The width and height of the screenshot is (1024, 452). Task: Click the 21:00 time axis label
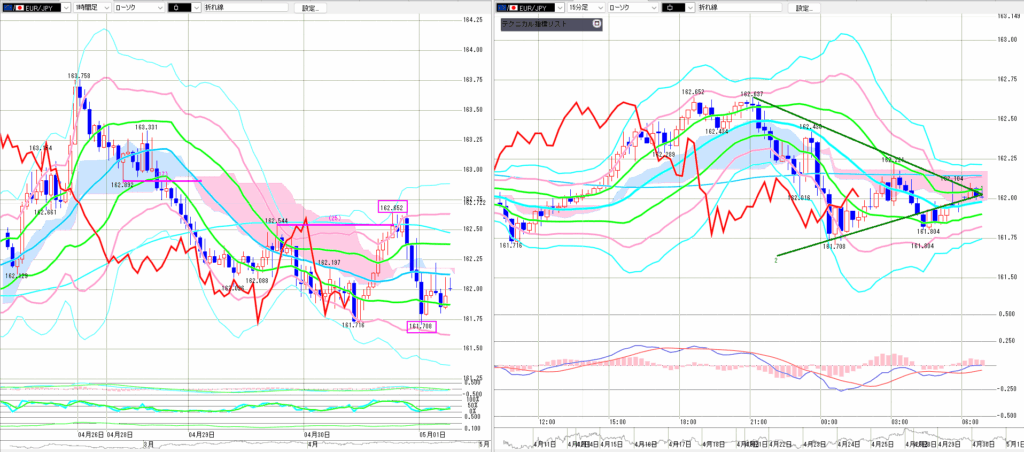(x=758, y=421)
